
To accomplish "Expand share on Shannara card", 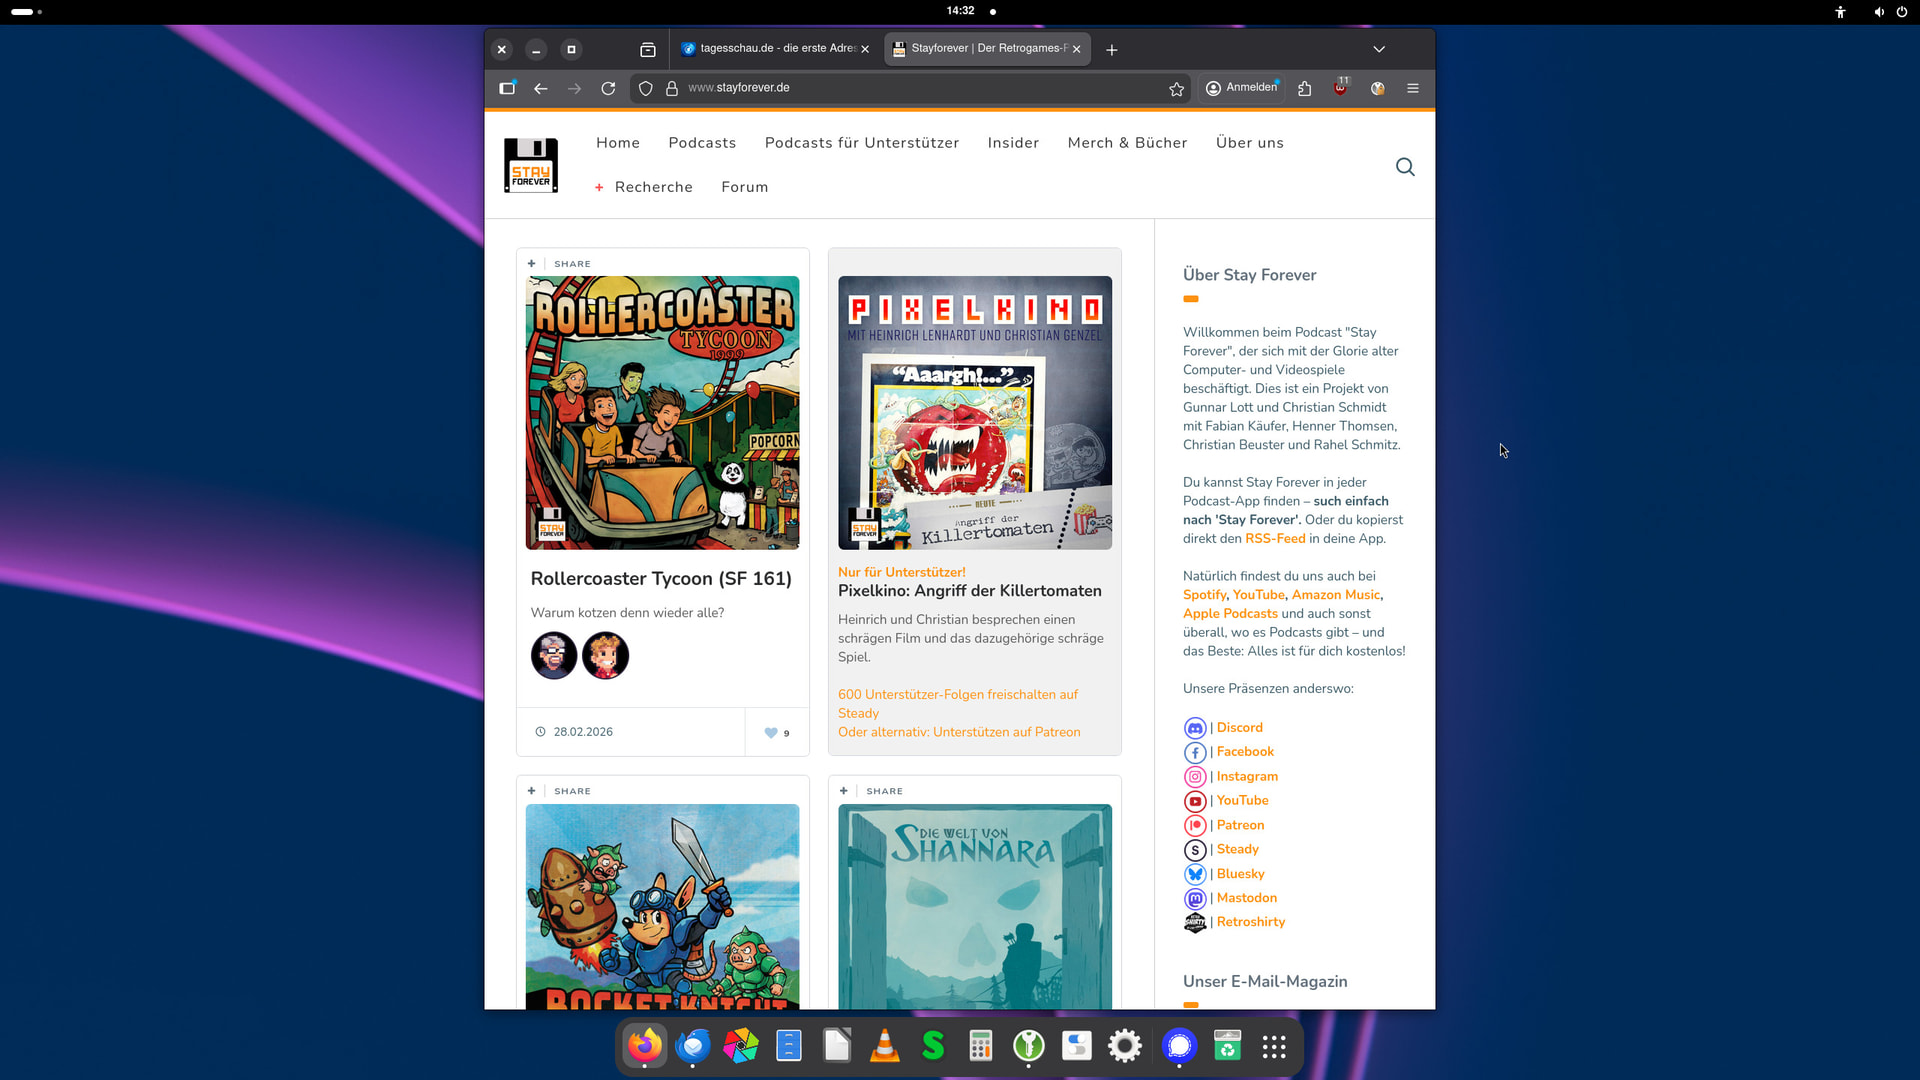I will pyautogui.click(x=844, y=791).
